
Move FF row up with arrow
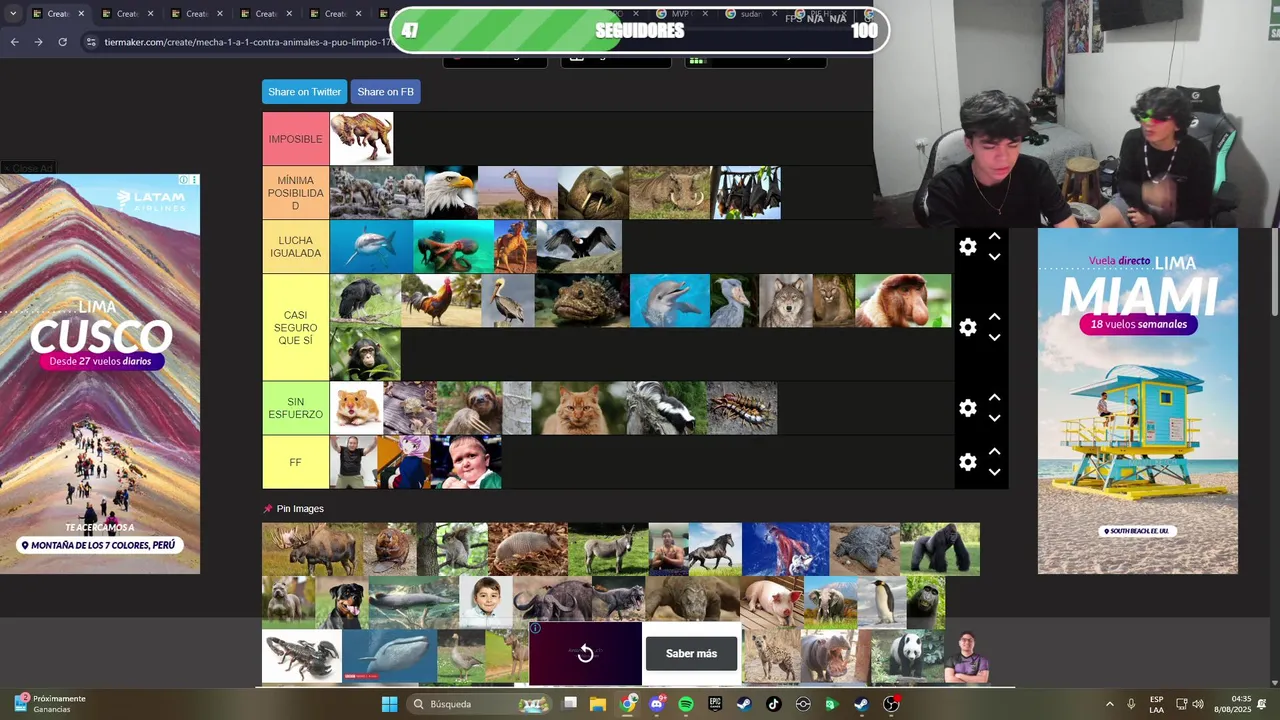coord(994,452)
